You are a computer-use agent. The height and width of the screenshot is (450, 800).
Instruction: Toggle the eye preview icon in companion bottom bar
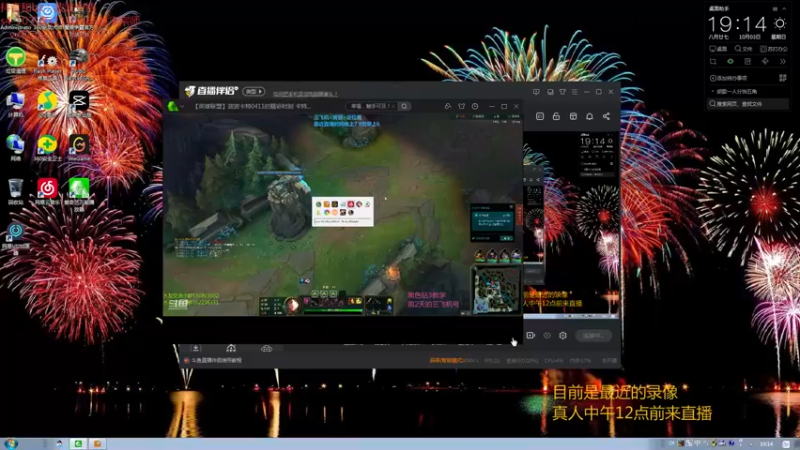pyautogui.click(x=547, y=335)
